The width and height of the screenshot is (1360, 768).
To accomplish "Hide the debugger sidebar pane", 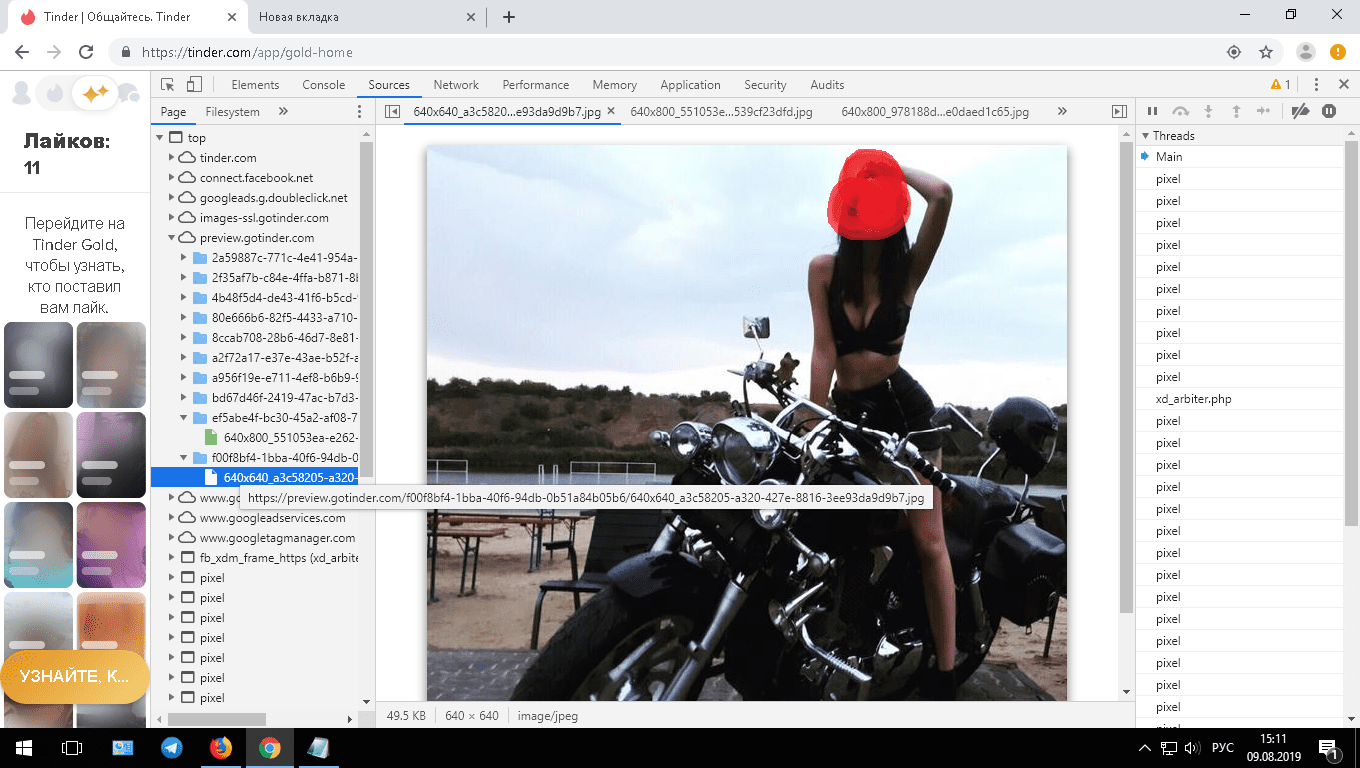I will tap(1119, 112).
